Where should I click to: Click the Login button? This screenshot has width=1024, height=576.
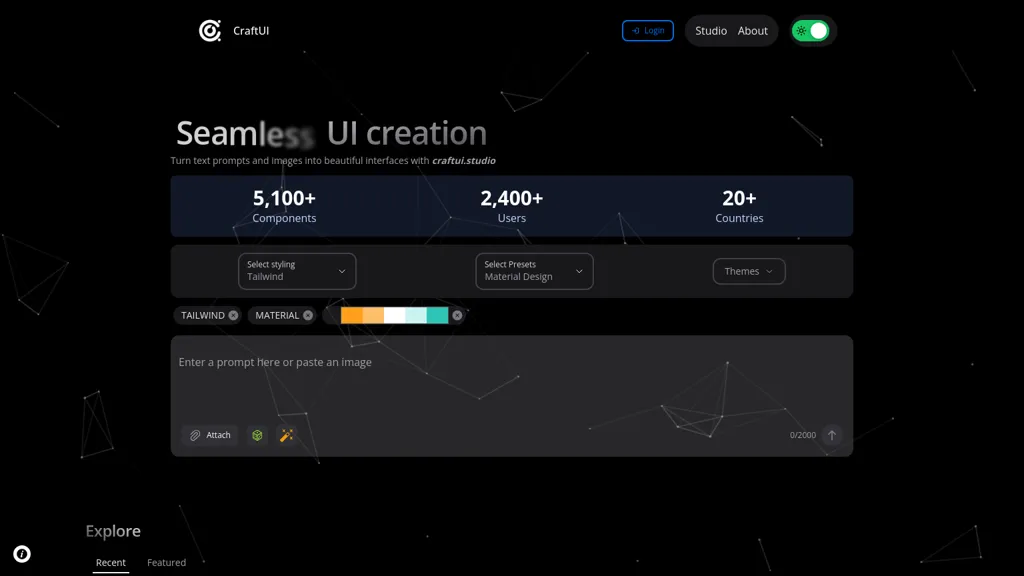(647, 31)
